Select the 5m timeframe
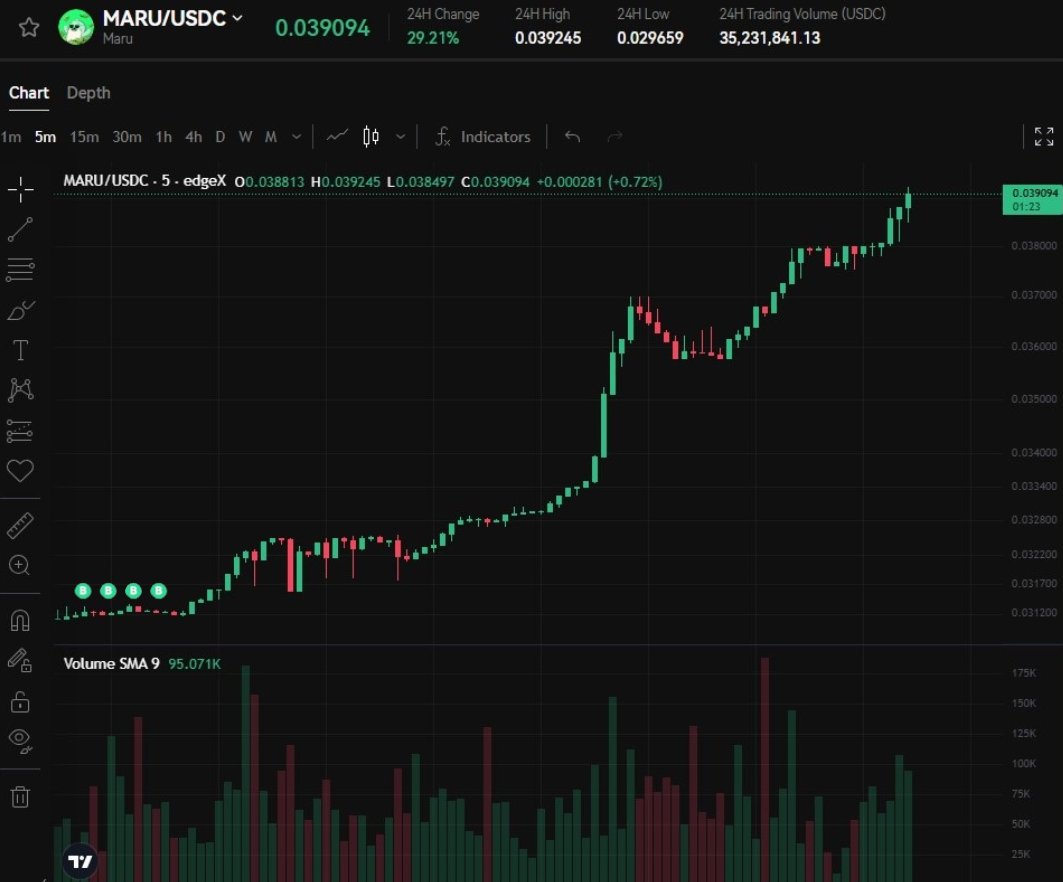Viewport: 1063px width, 882px height. 45,137
